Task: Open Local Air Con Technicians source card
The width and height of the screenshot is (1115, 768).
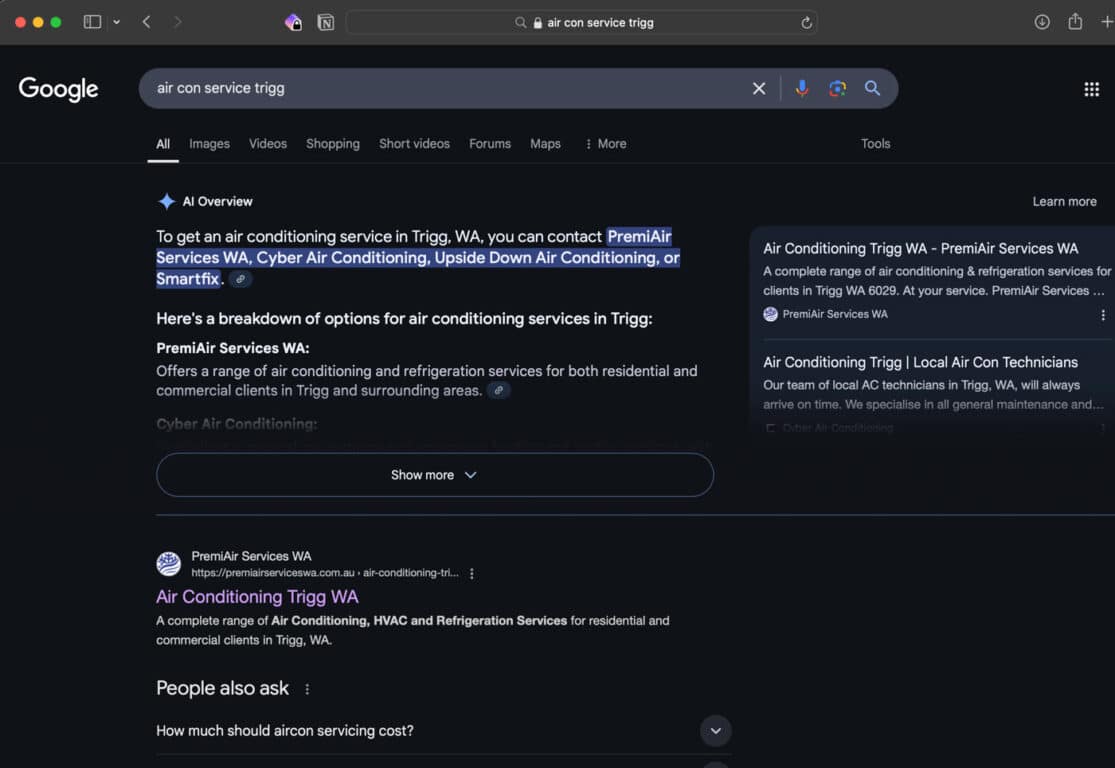Action: pos(920,362)
